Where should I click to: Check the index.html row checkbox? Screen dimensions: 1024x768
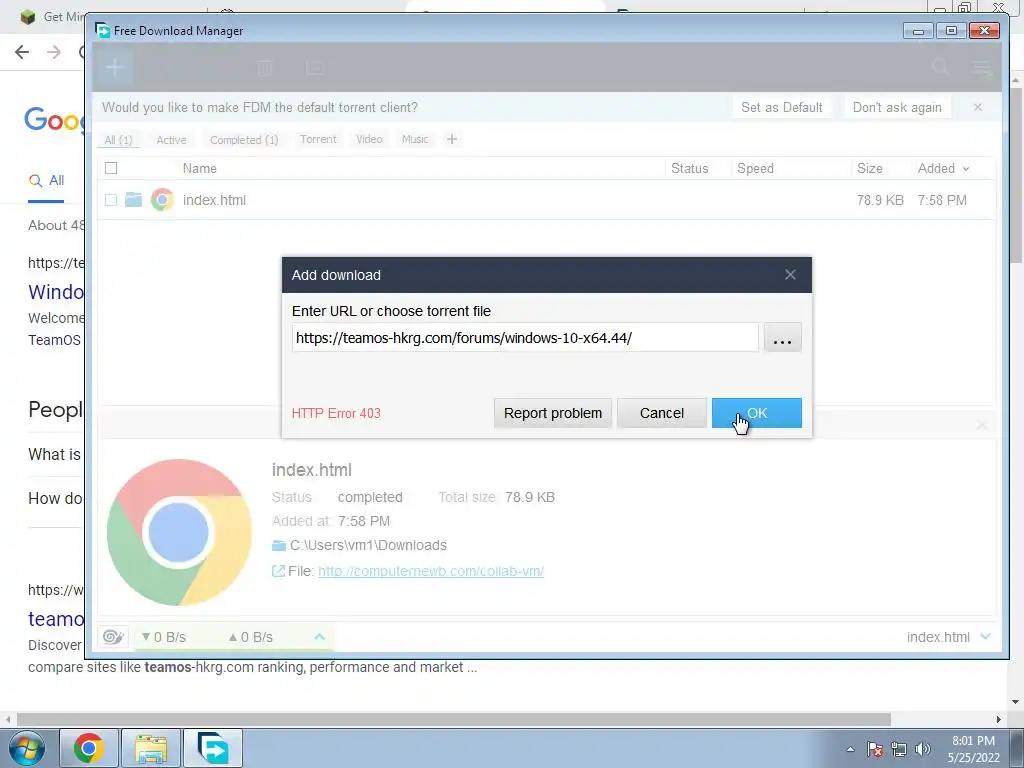[111, 200]
